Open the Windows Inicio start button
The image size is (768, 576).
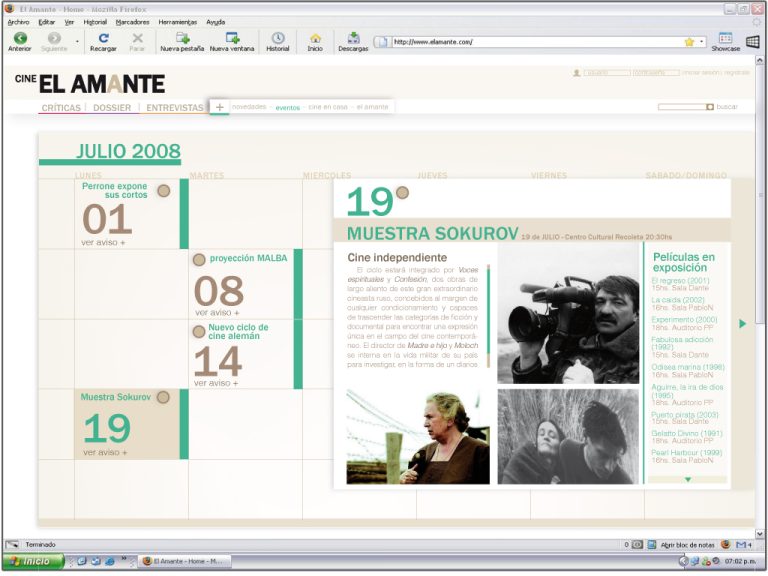click(x=33, y=561)
